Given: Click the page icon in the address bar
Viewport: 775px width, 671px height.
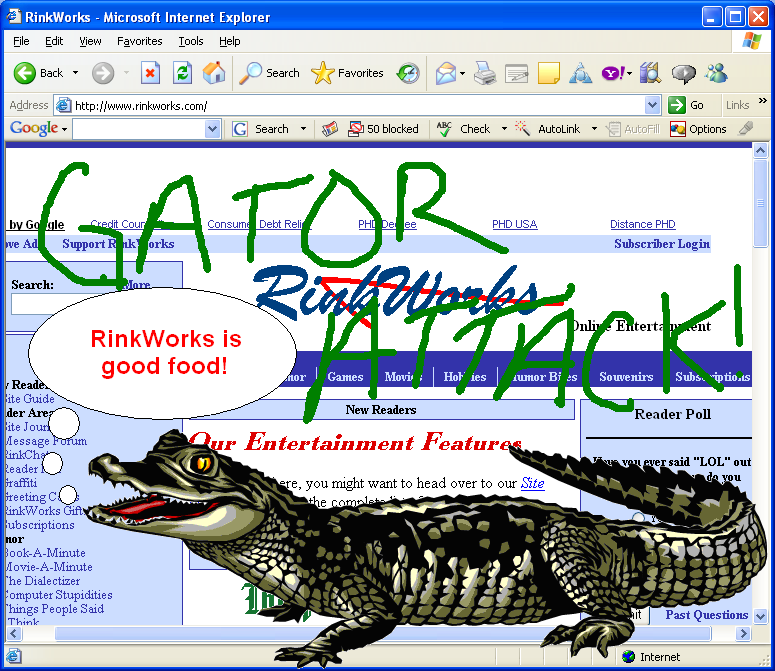Looking at the screenshot, I should click(63, 105).
